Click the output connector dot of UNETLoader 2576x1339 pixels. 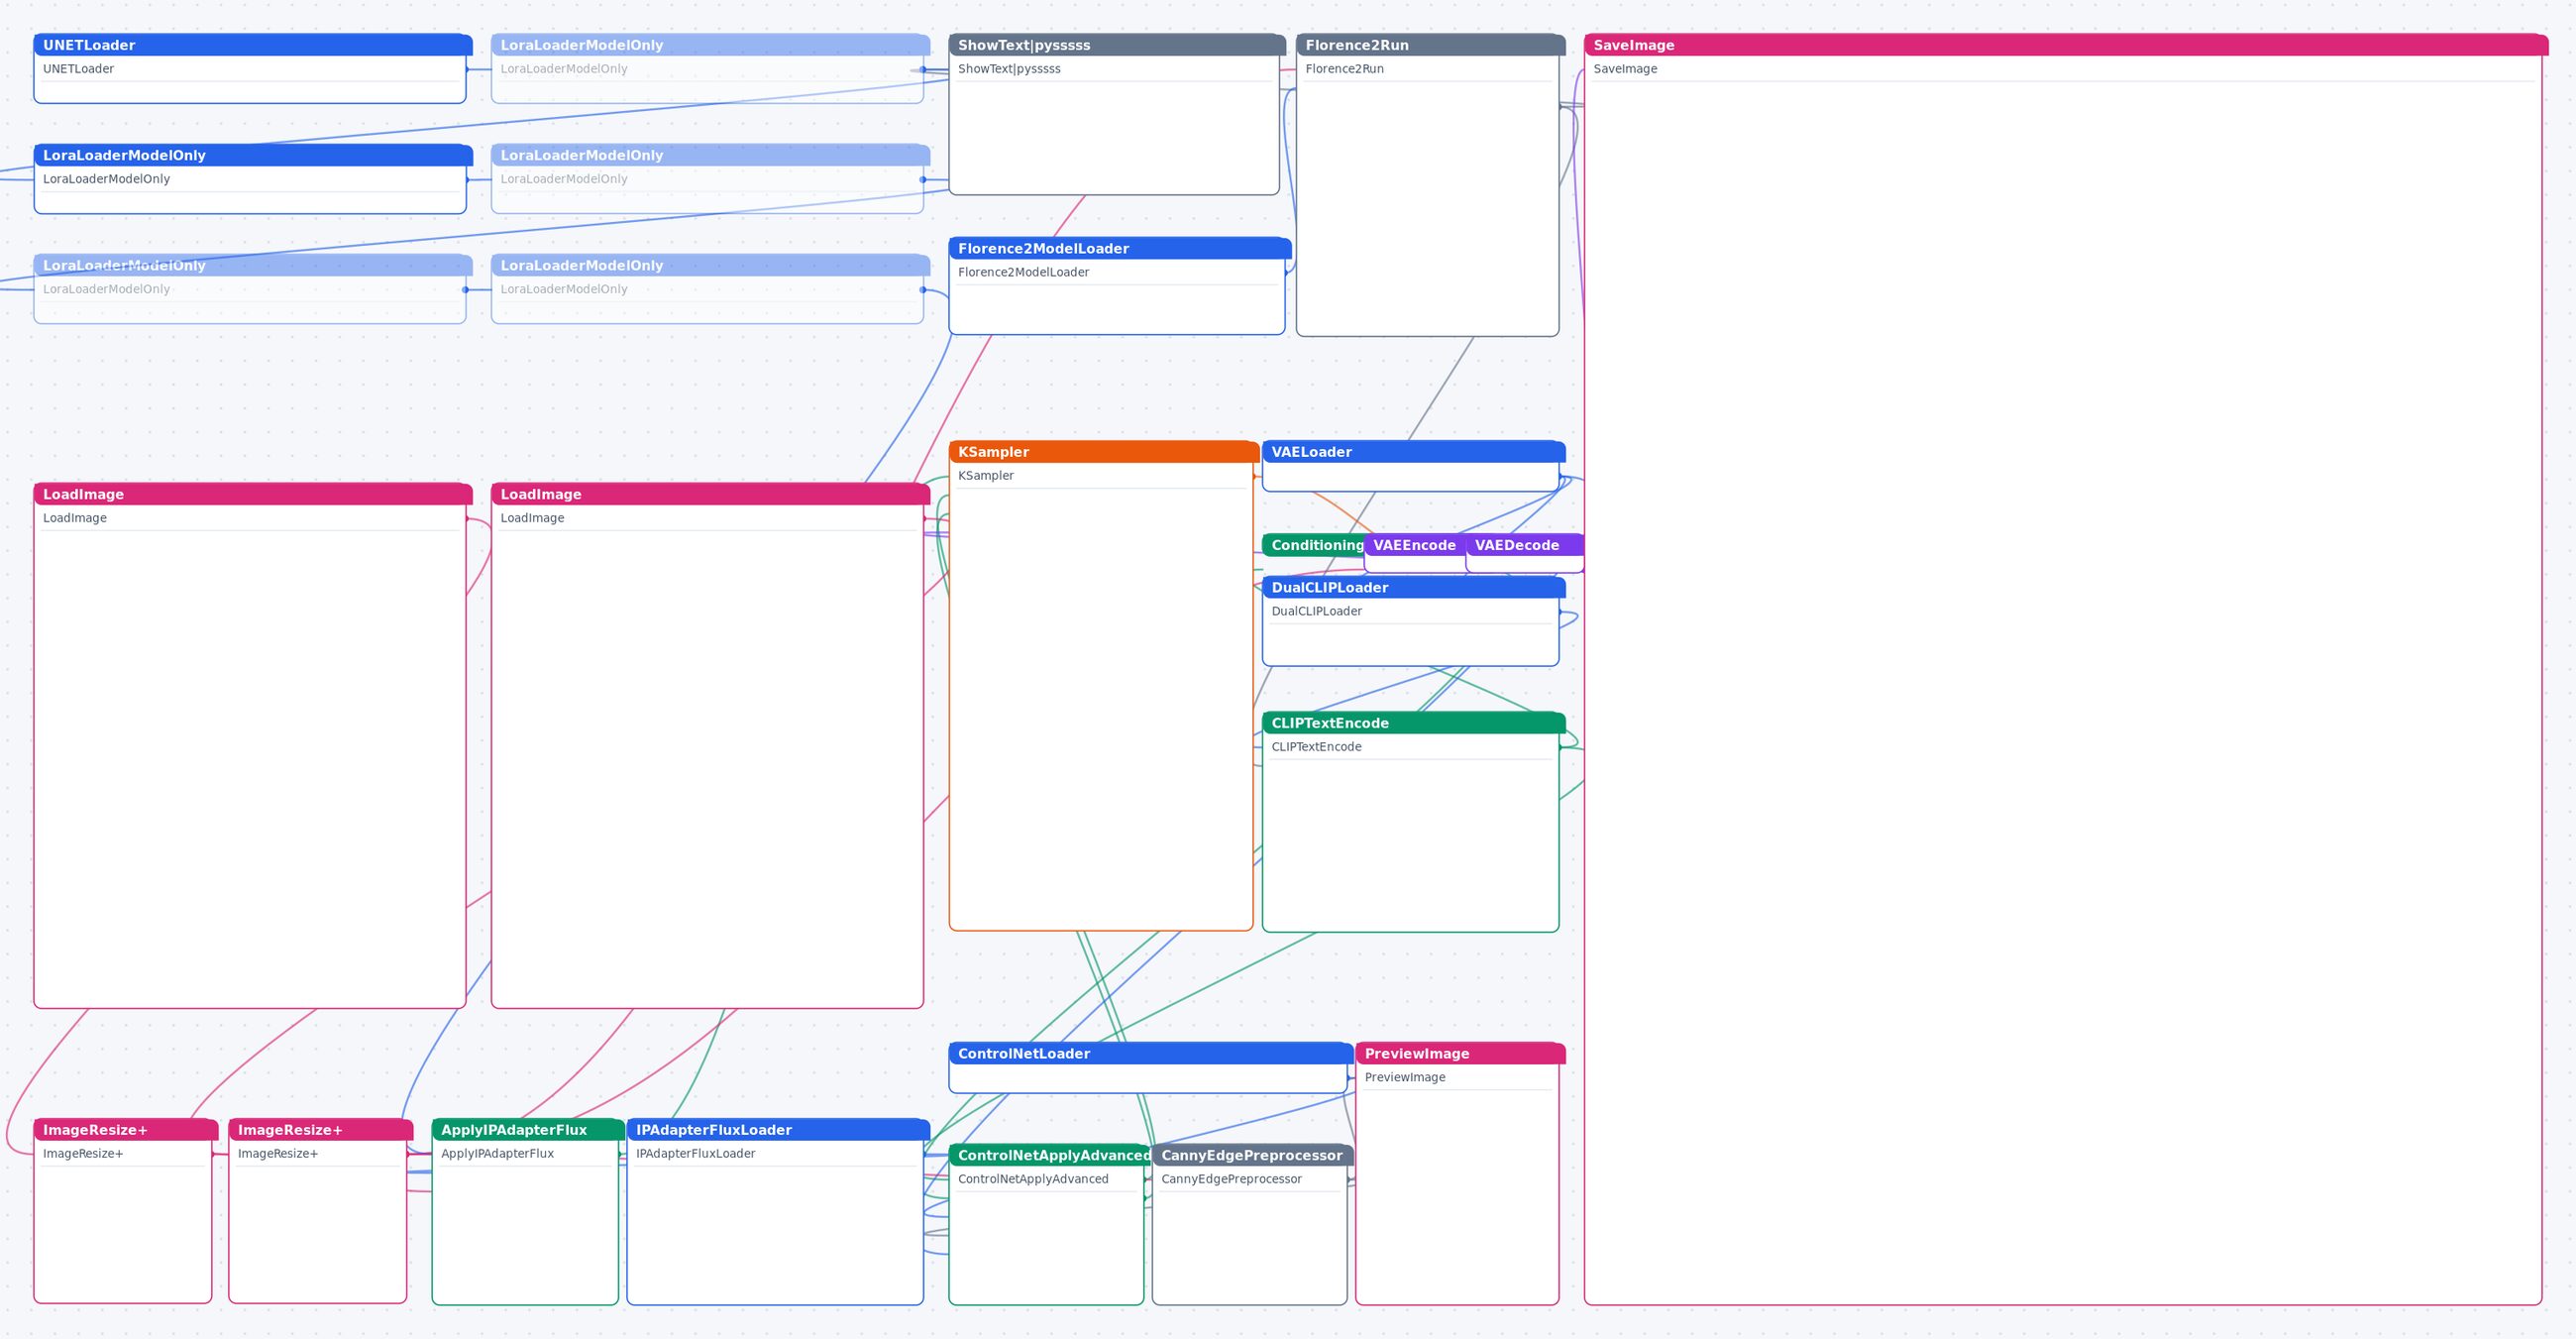point(466,69)
